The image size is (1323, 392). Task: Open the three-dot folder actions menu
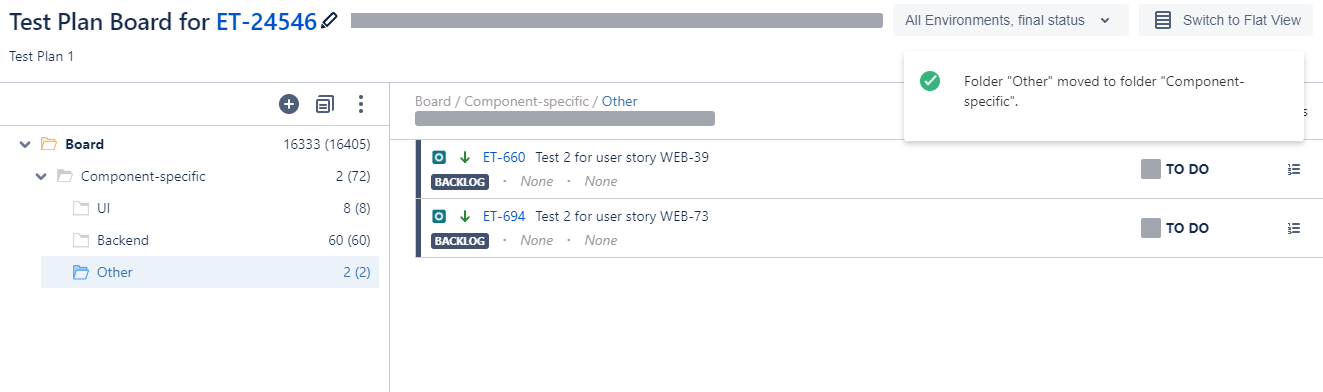361,104
